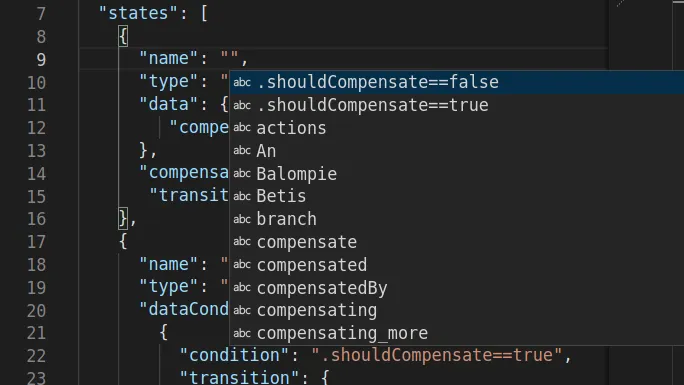Click the condition value ".shouldCompensate==true" on line 22
The image size is (684, 385).
coord(437,355)
